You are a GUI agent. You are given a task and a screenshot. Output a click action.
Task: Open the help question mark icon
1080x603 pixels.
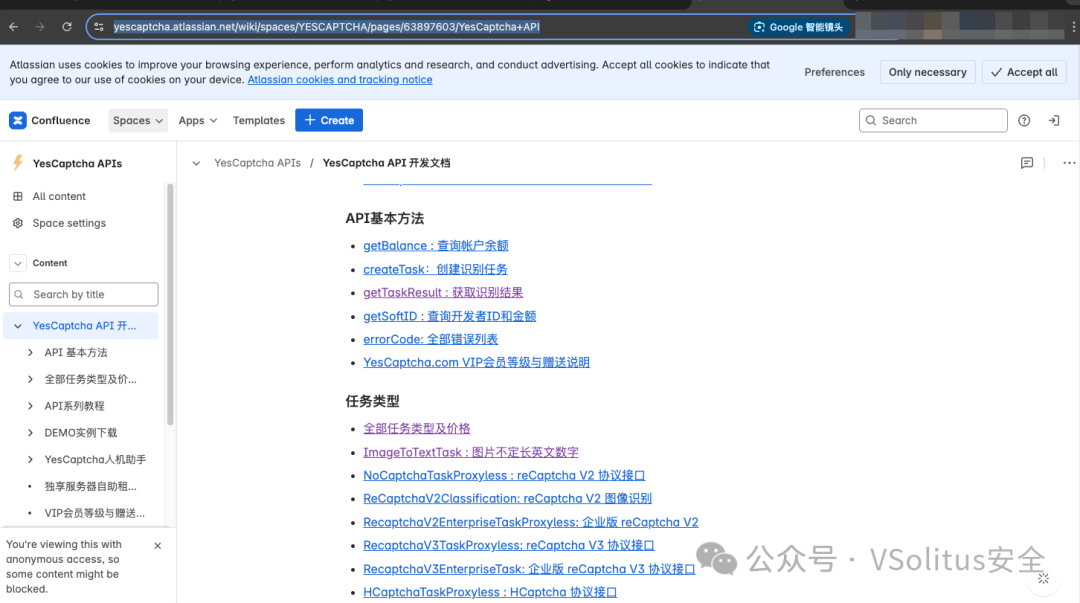click(x=1024, y=120)
